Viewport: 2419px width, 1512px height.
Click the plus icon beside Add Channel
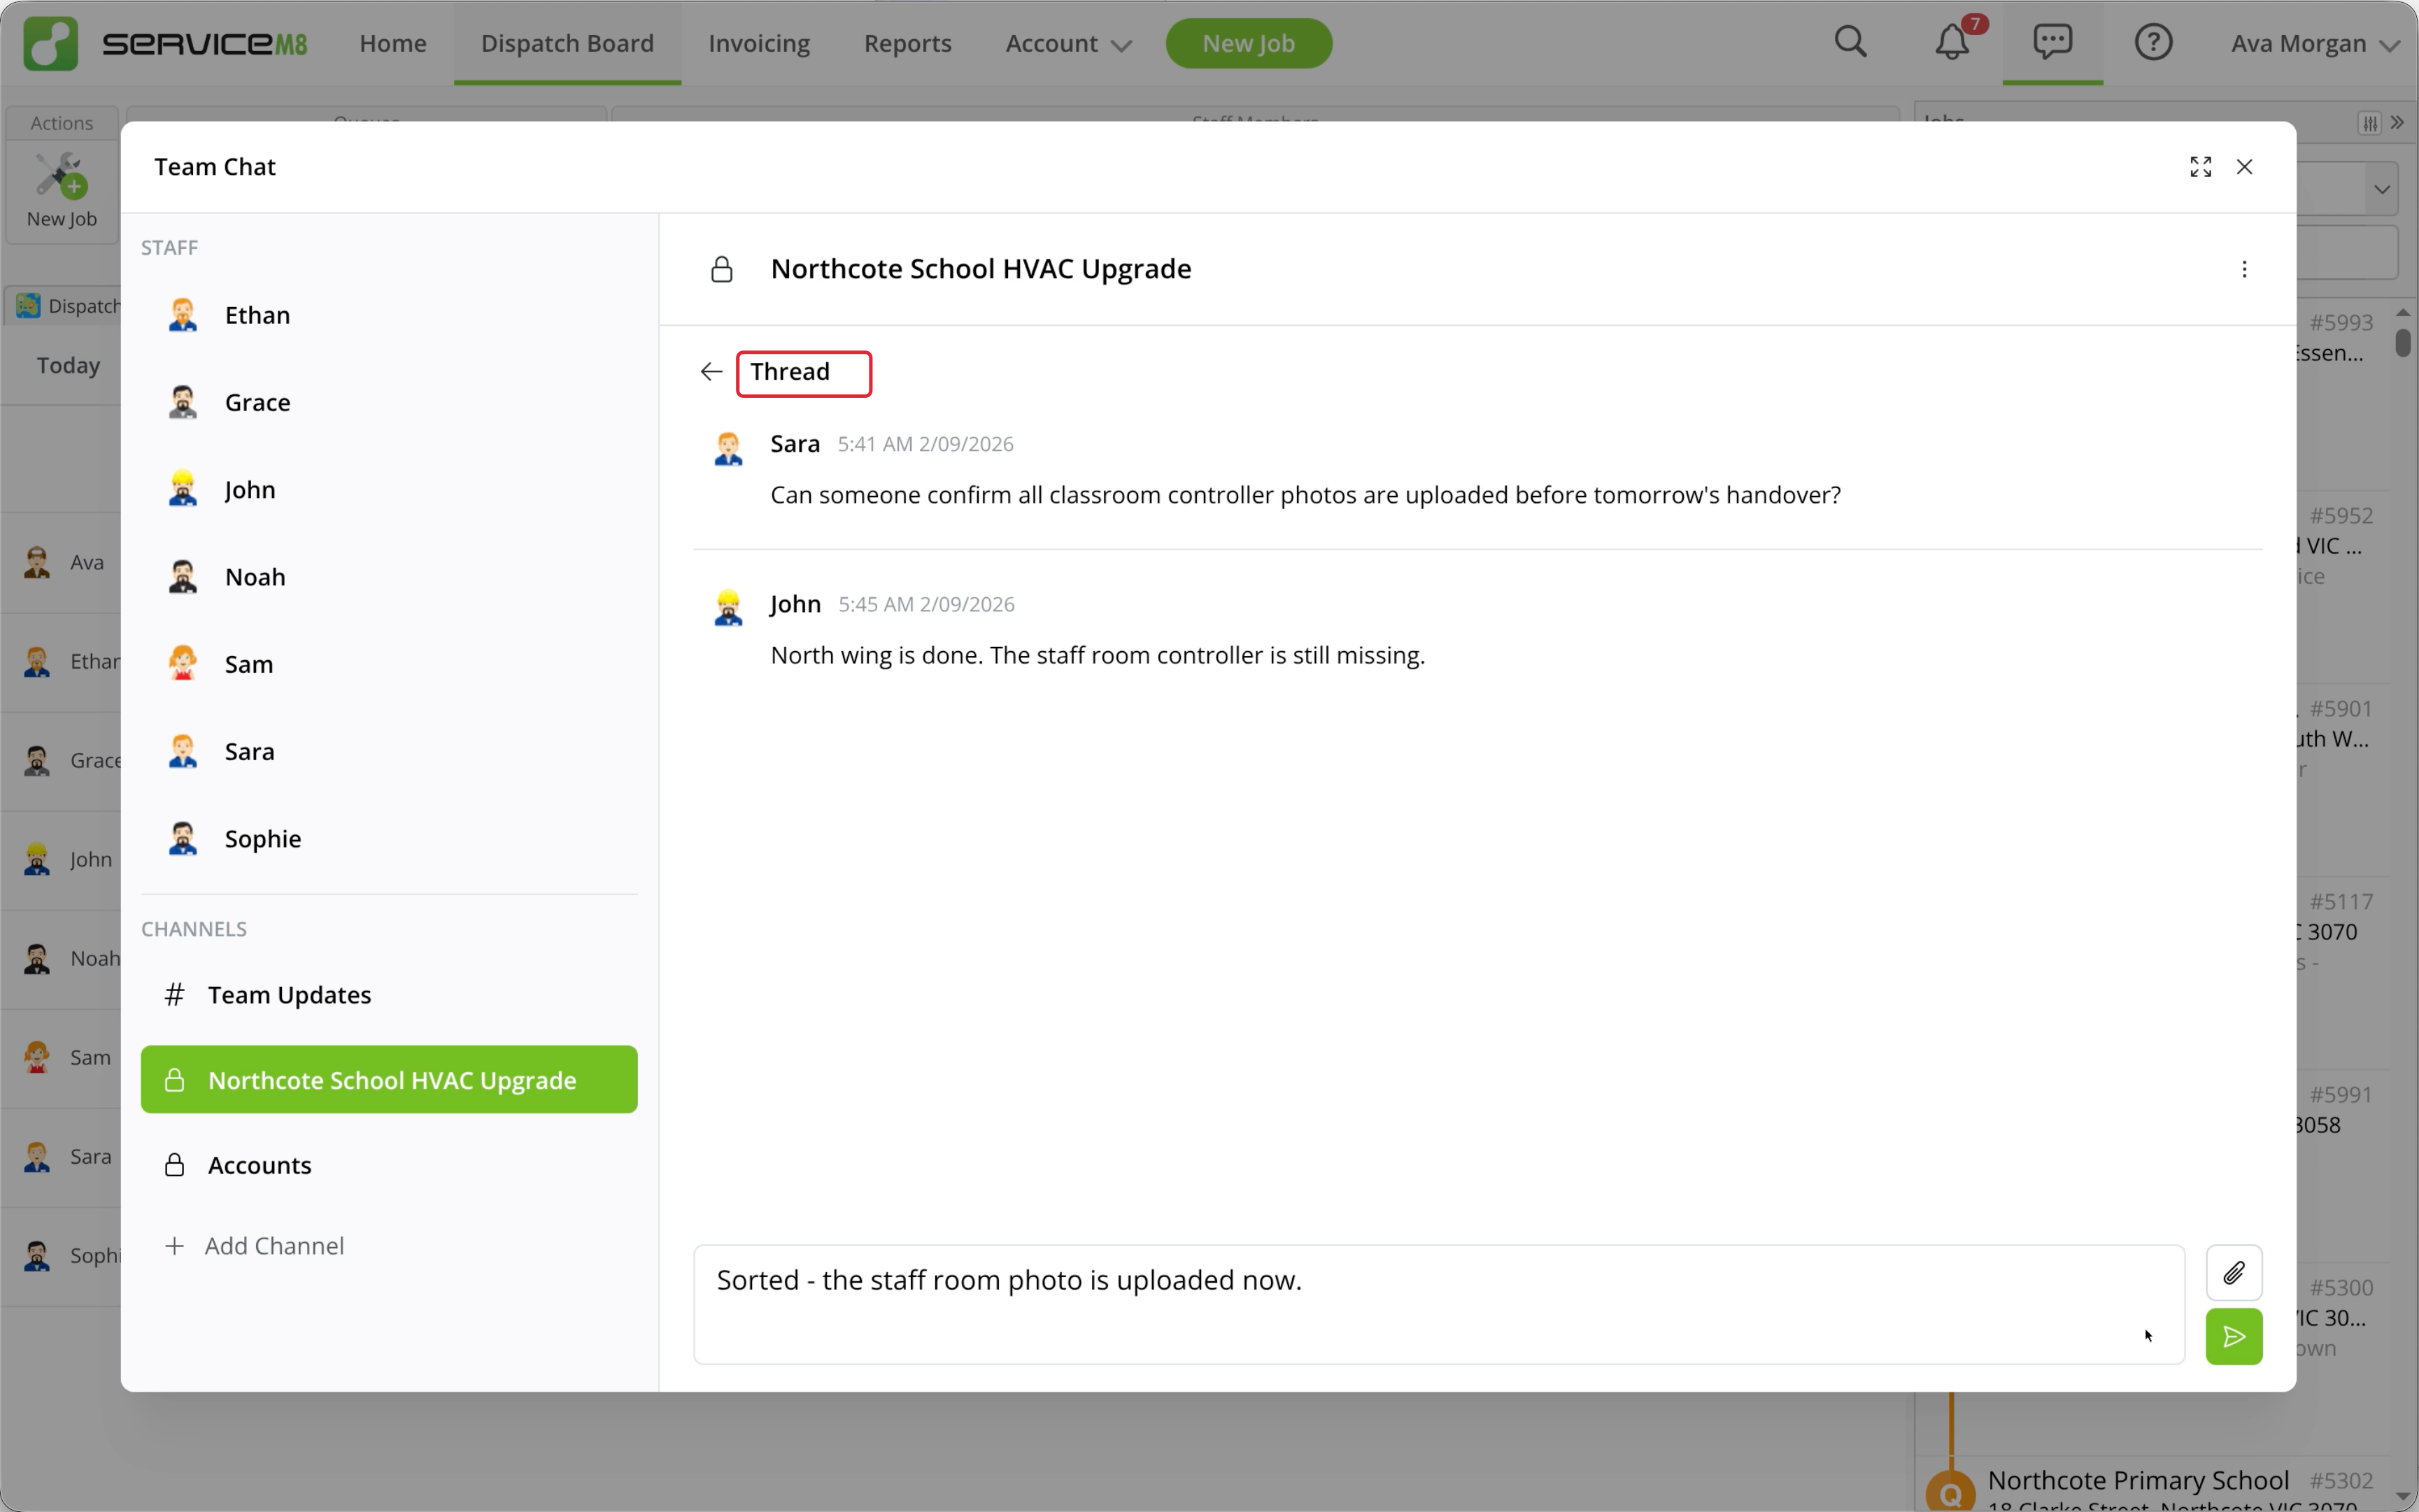point(174,1245)
